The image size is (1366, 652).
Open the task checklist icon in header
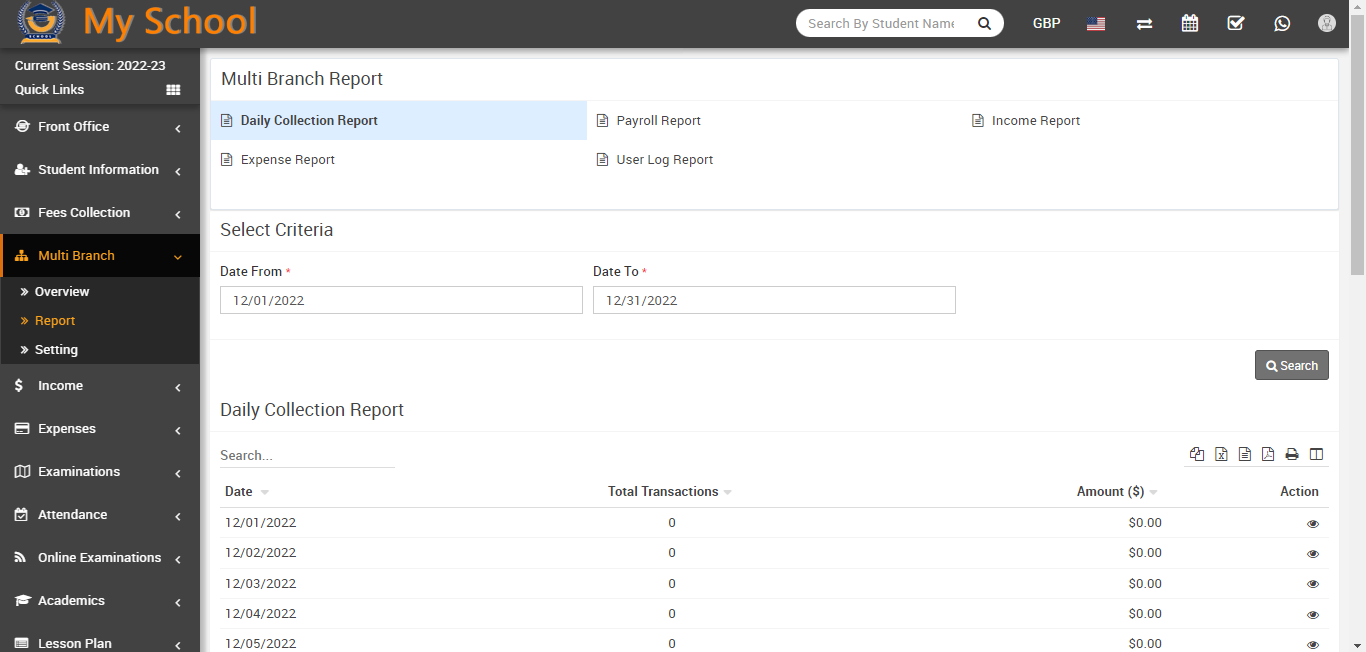[1236, 23]
